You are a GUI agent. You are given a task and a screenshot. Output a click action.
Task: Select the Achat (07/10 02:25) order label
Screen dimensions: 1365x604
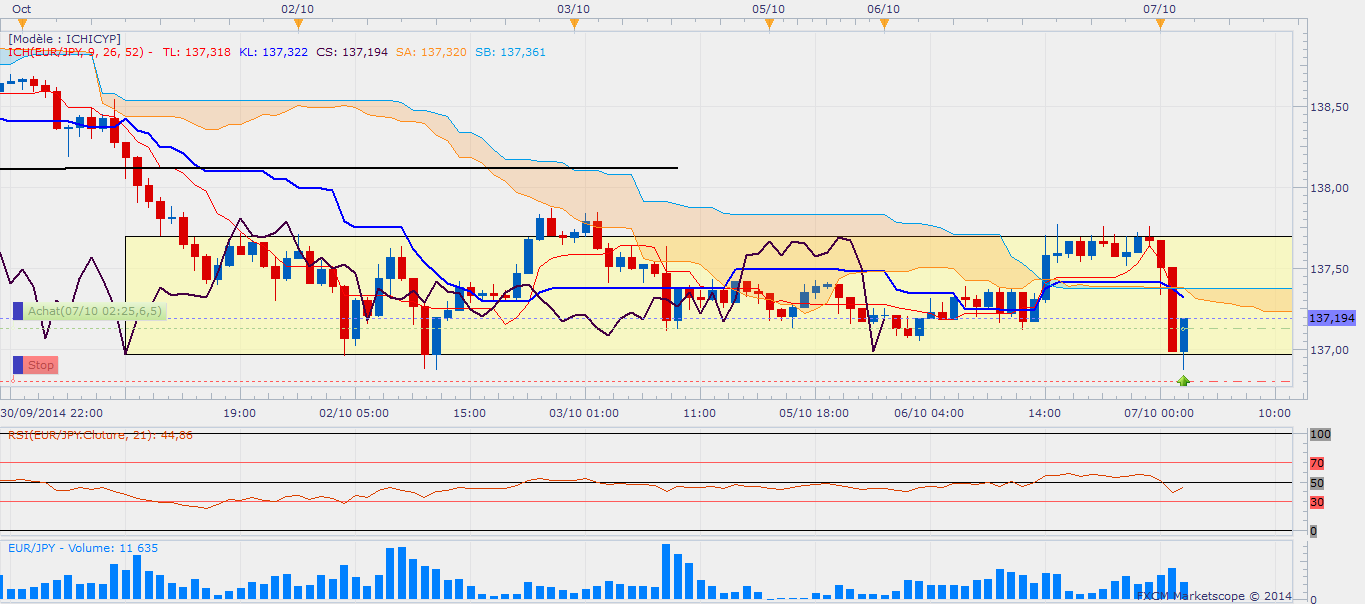point(94,311)
